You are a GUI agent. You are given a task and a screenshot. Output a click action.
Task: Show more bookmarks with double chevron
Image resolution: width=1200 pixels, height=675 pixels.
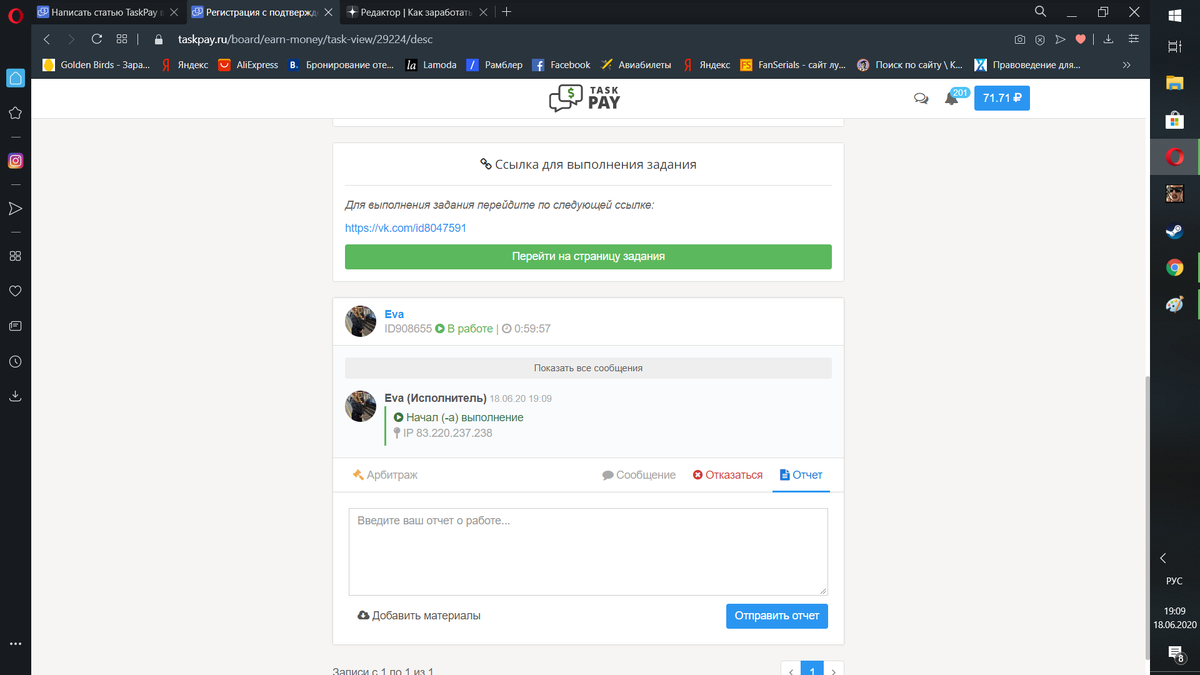tap(1127, 65)
